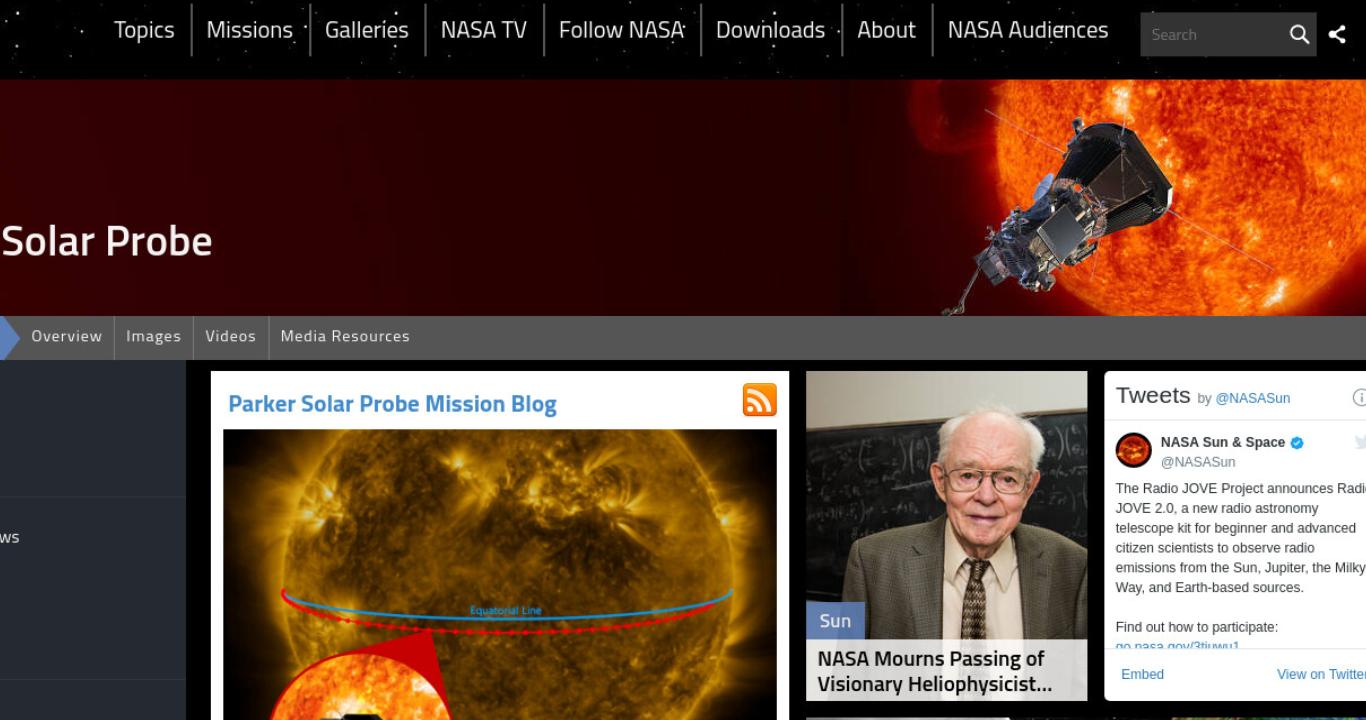Open the Missions menu

[249, 30]
